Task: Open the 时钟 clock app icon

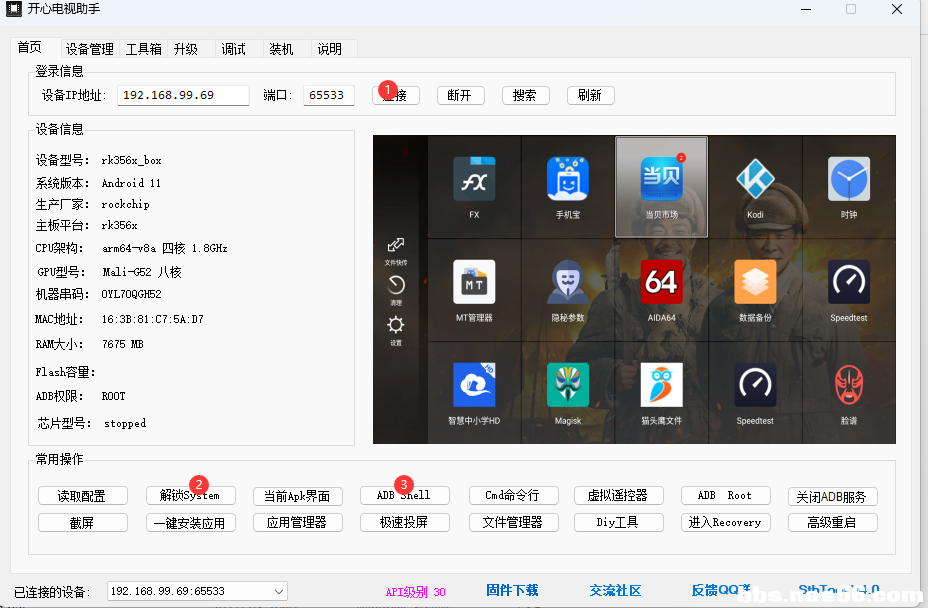Action: [848, 180]
